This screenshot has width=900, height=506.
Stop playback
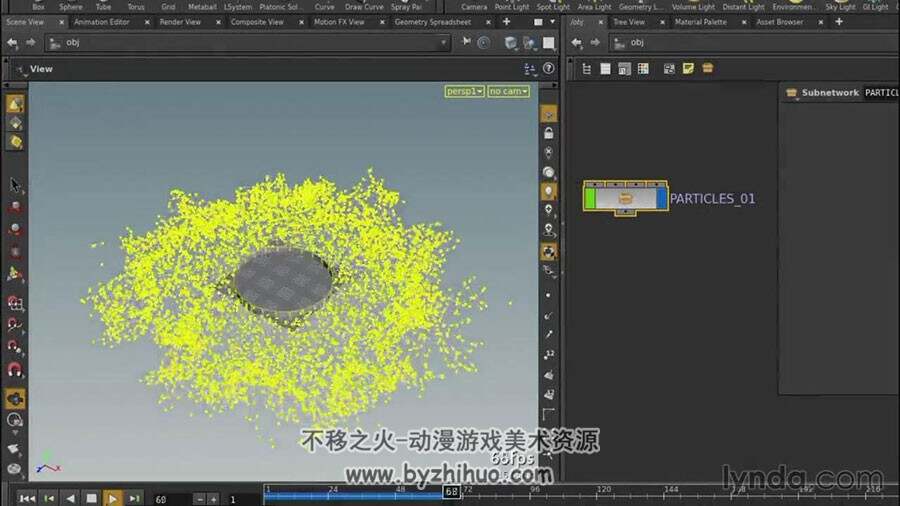91,499
